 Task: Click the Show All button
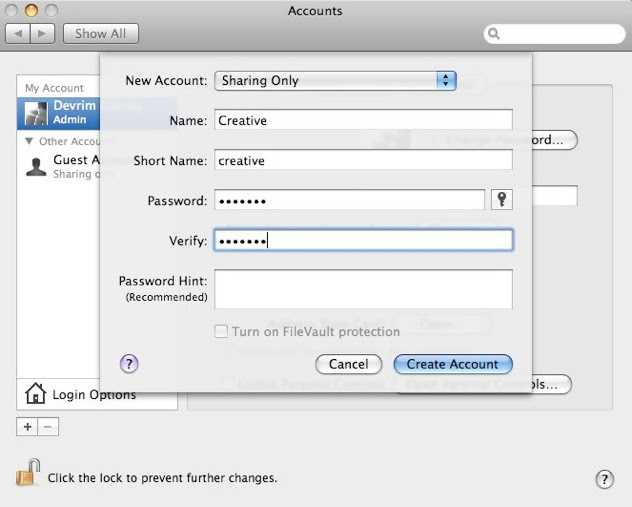[101, 33]
